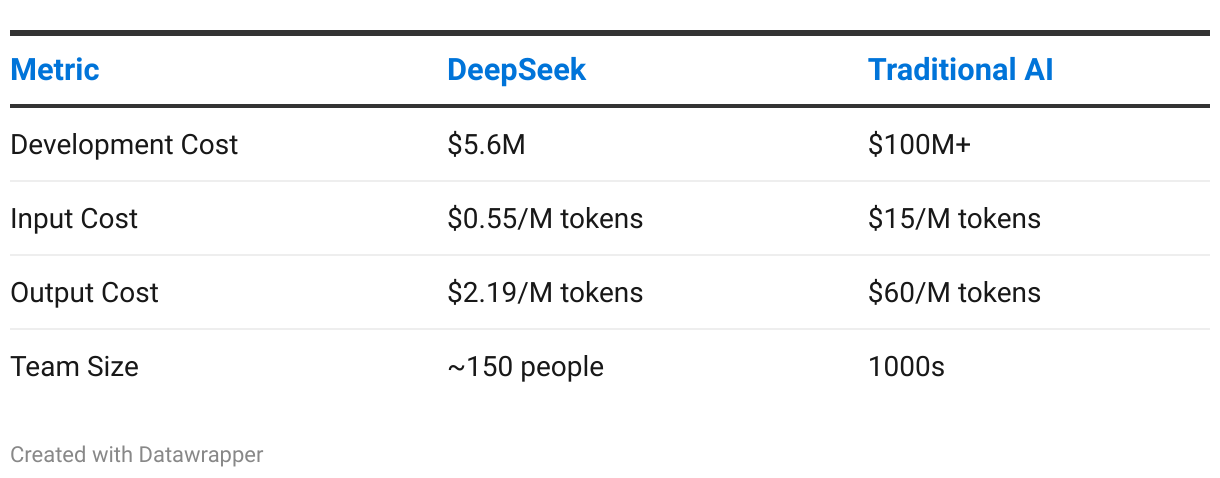This screenshot has width=1220, height=478.
Task: Click the word Datawrapper in footer
Action: pos(201,455)
